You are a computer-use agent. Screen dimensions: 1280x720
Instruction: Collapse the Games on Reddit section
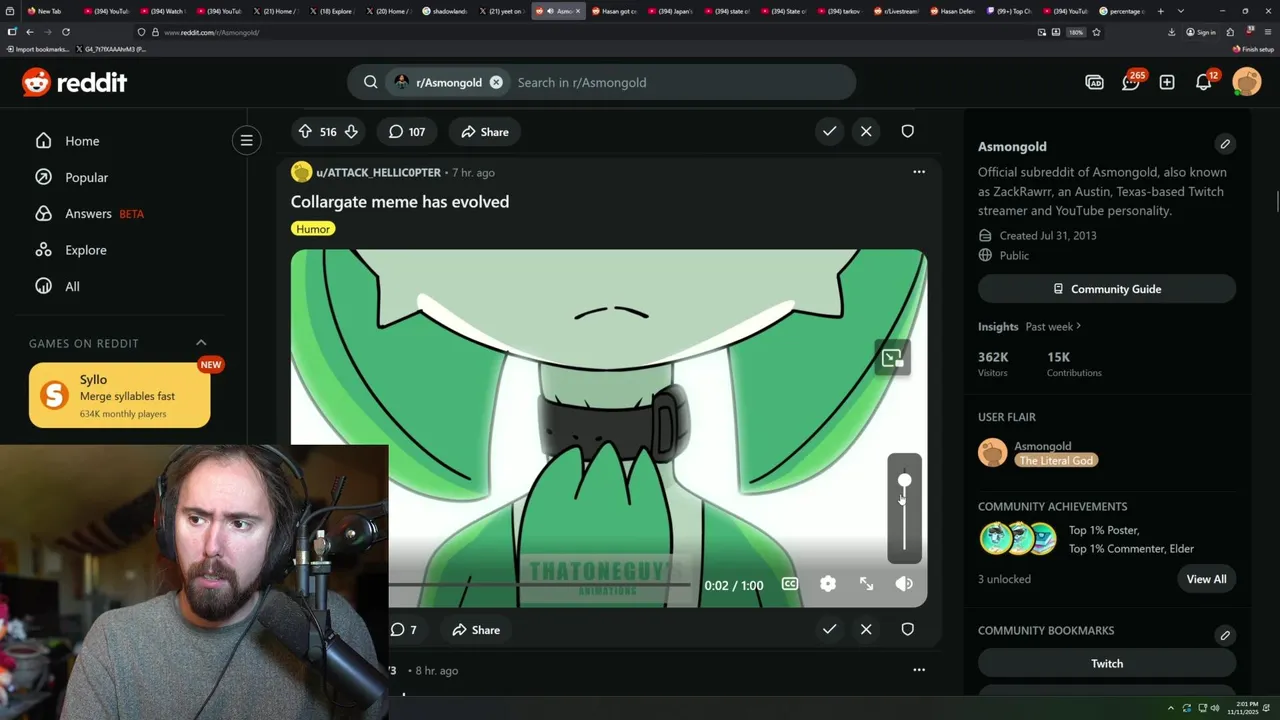[201, 343]
